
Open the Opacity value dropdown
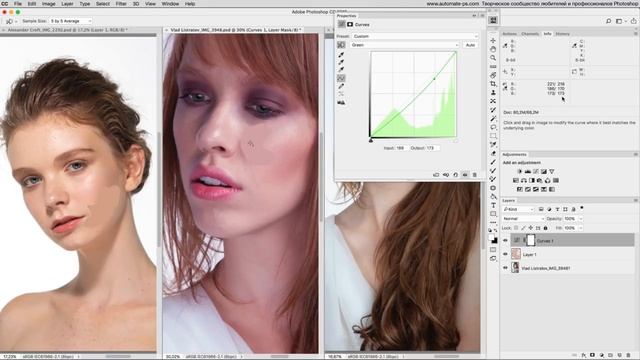click(x=581, y=219)
